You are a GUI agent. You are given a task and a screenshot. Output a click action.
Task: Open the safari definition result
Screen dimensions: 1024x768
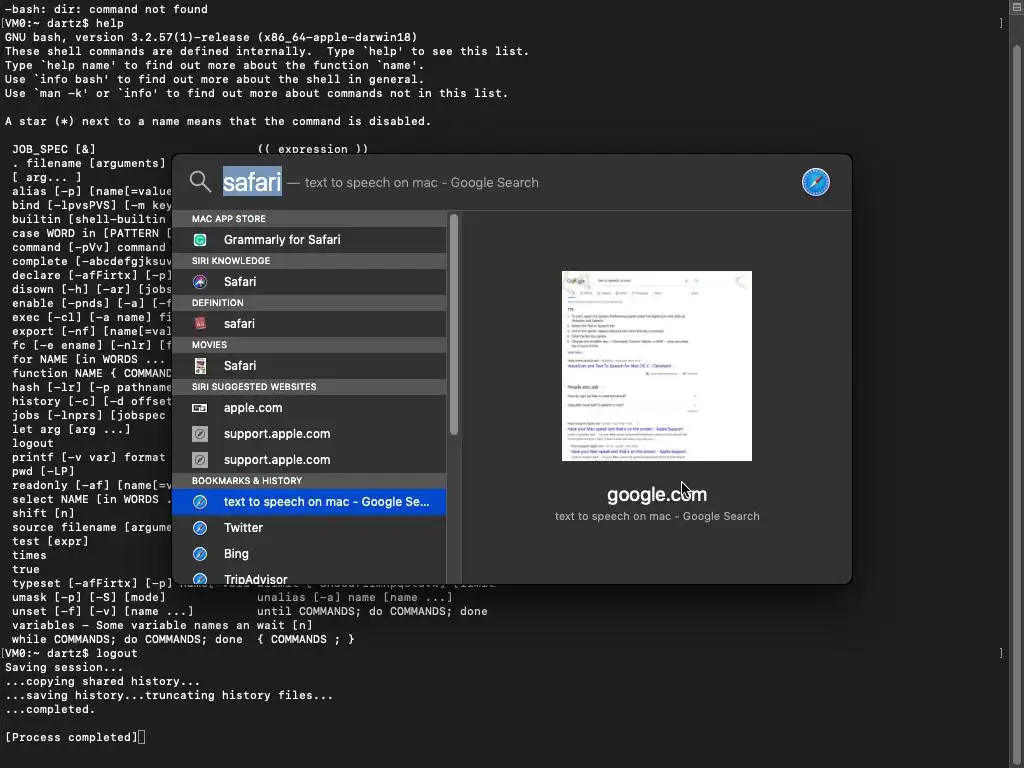310,323
